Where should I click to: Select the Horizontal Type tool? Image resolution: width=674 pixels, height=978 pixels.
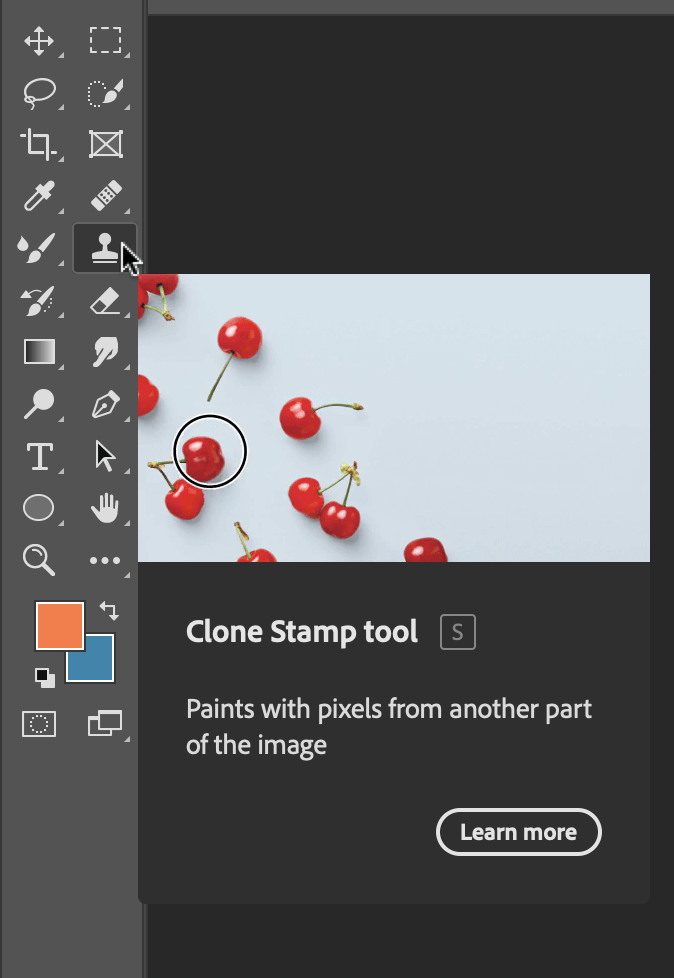pyautogui.click(x=39, y=457)
